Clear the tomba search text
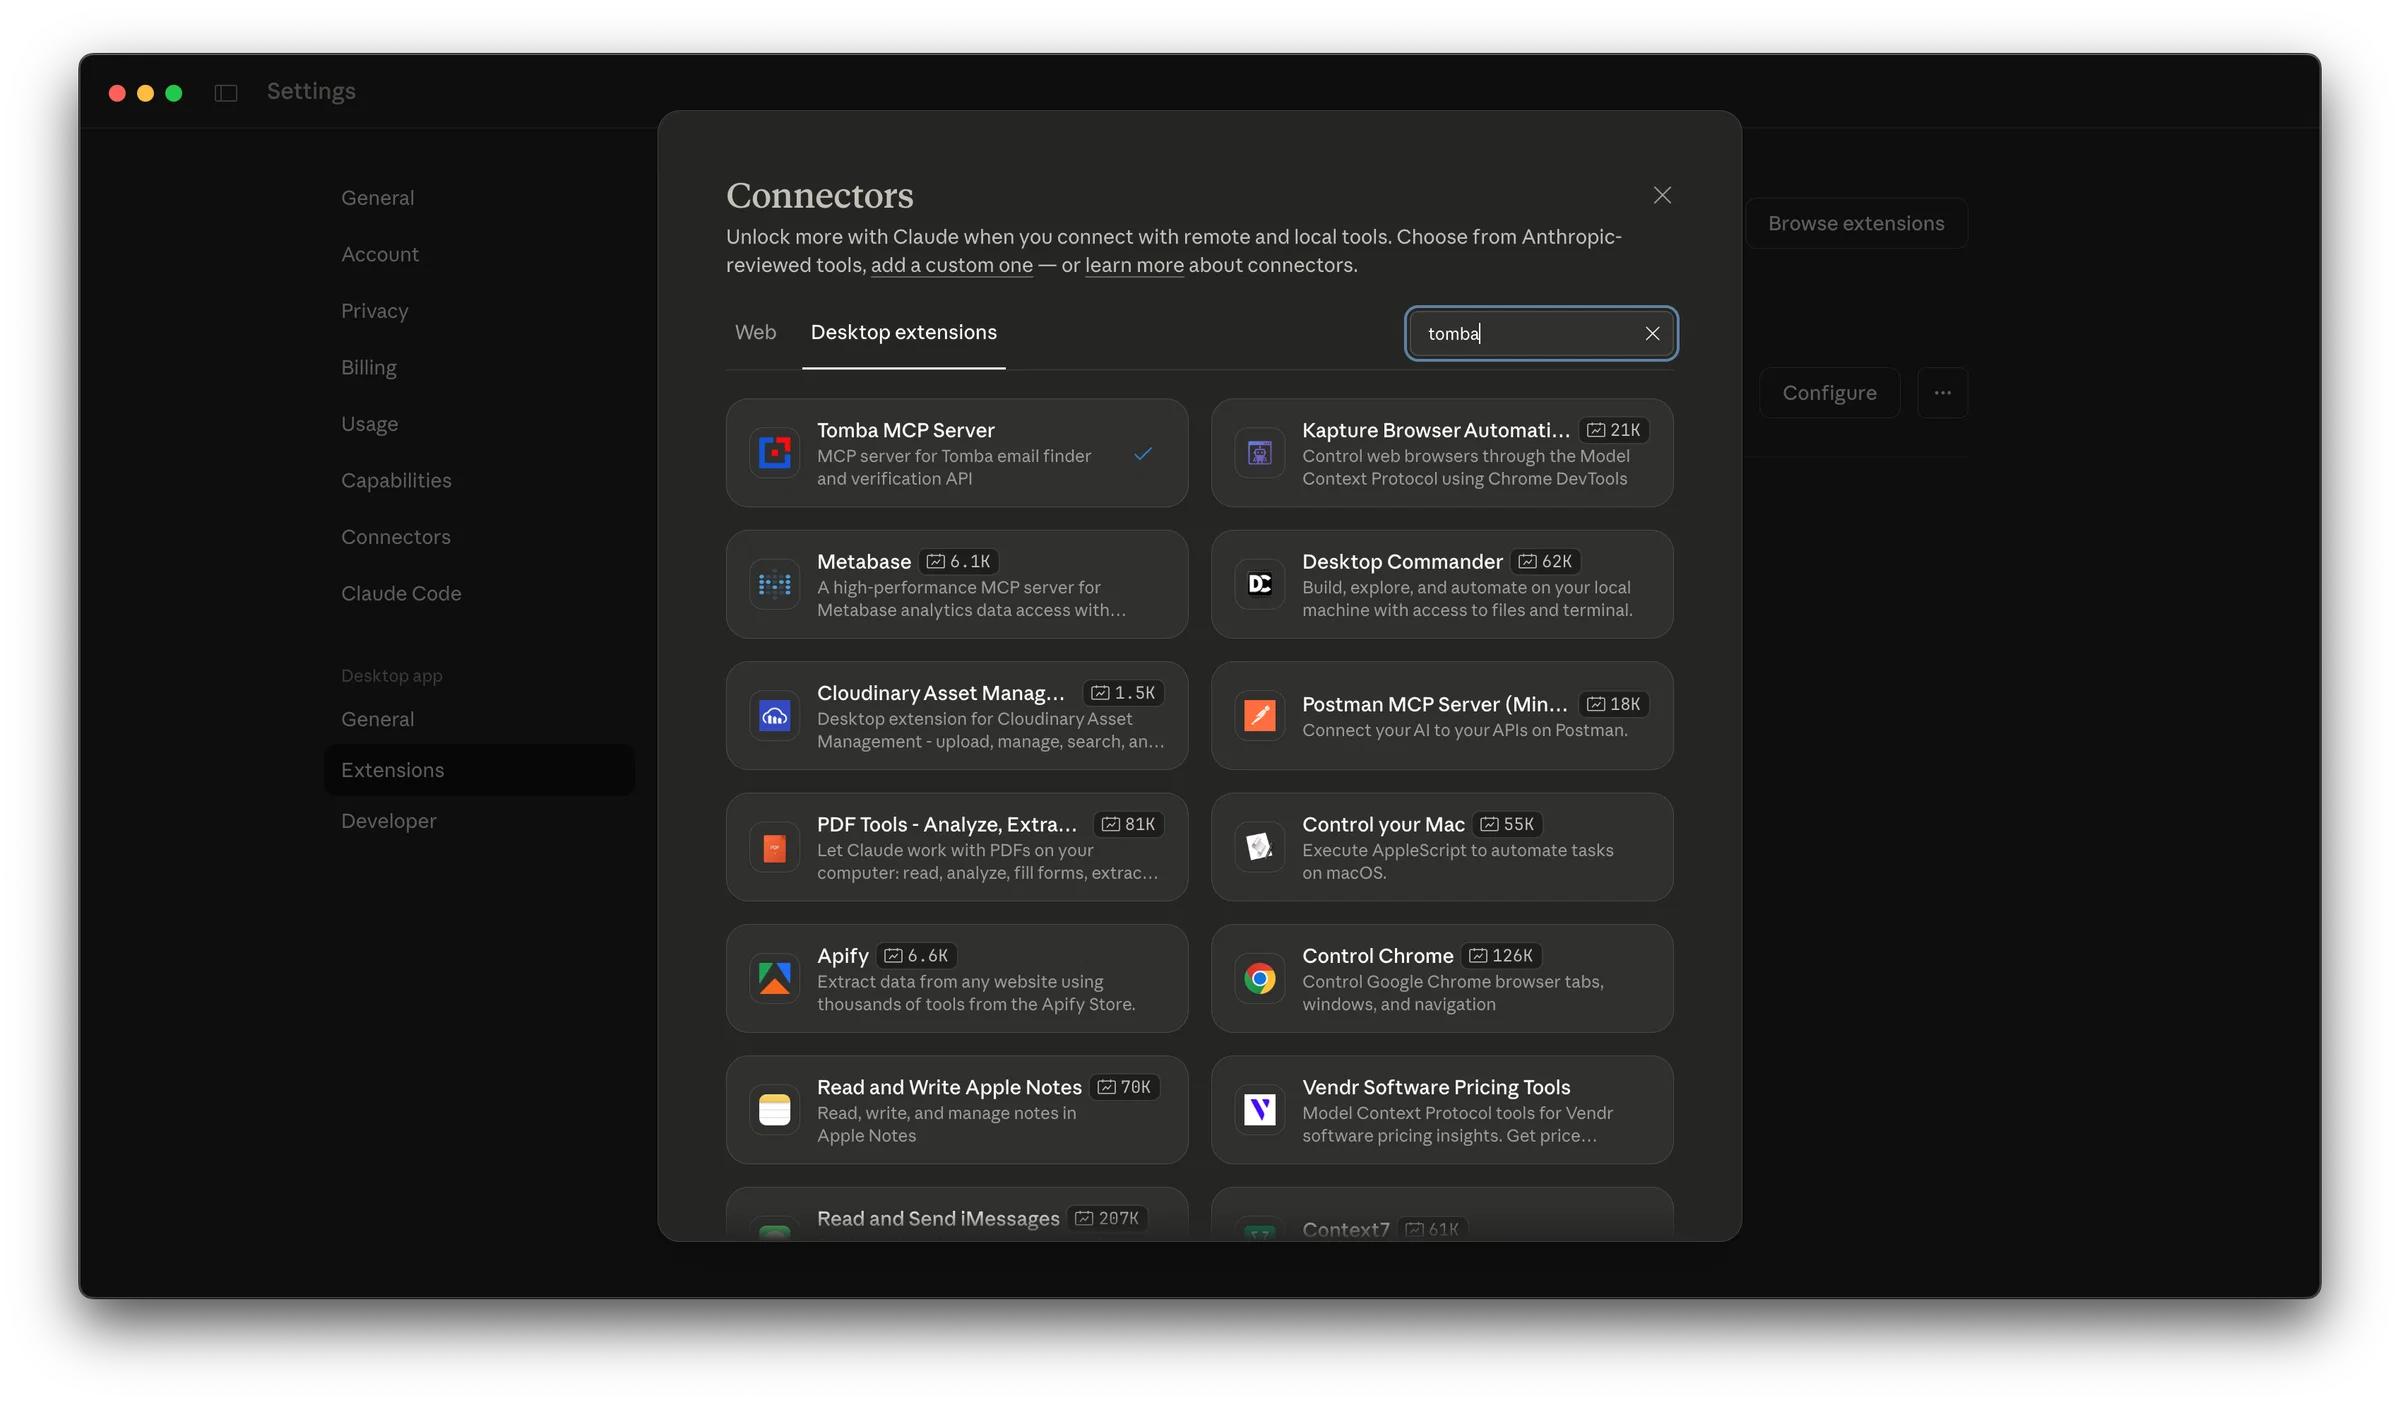The height and width of the screenshot is (1403, 2400). point(1652,334)
